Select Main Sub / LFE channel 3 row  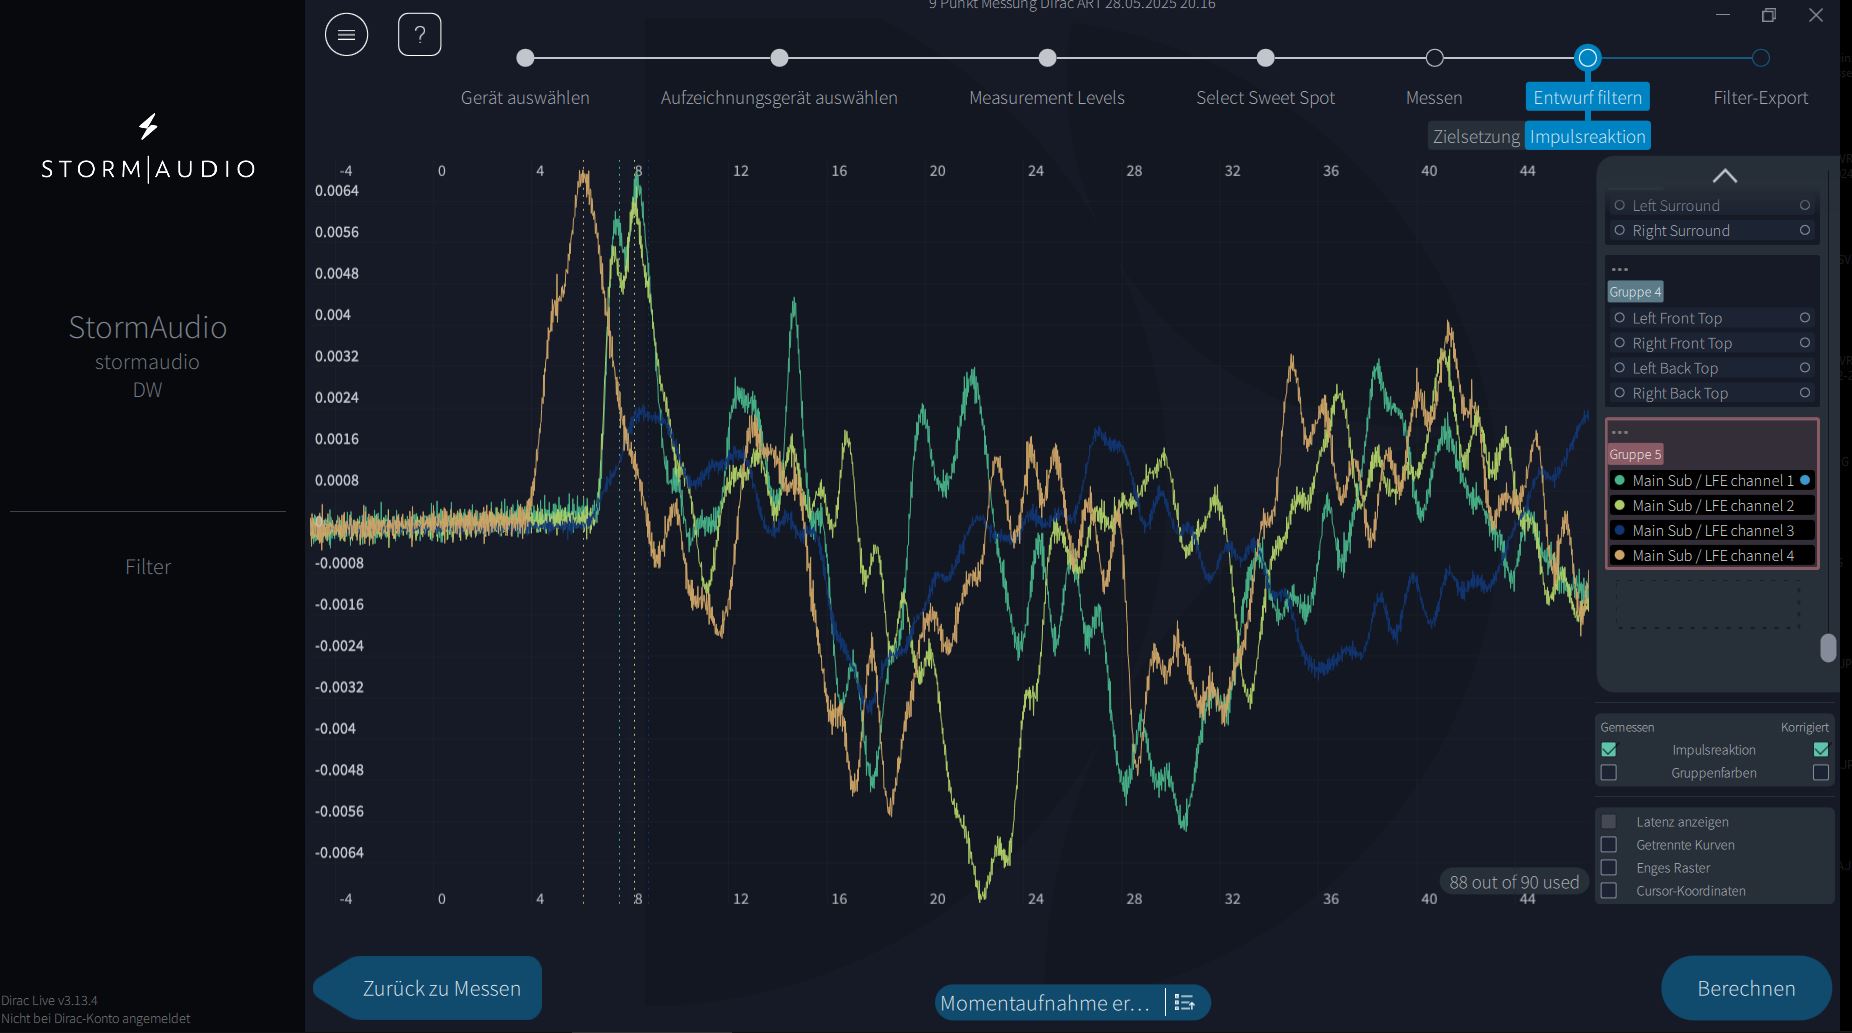tap(1712, 530)
